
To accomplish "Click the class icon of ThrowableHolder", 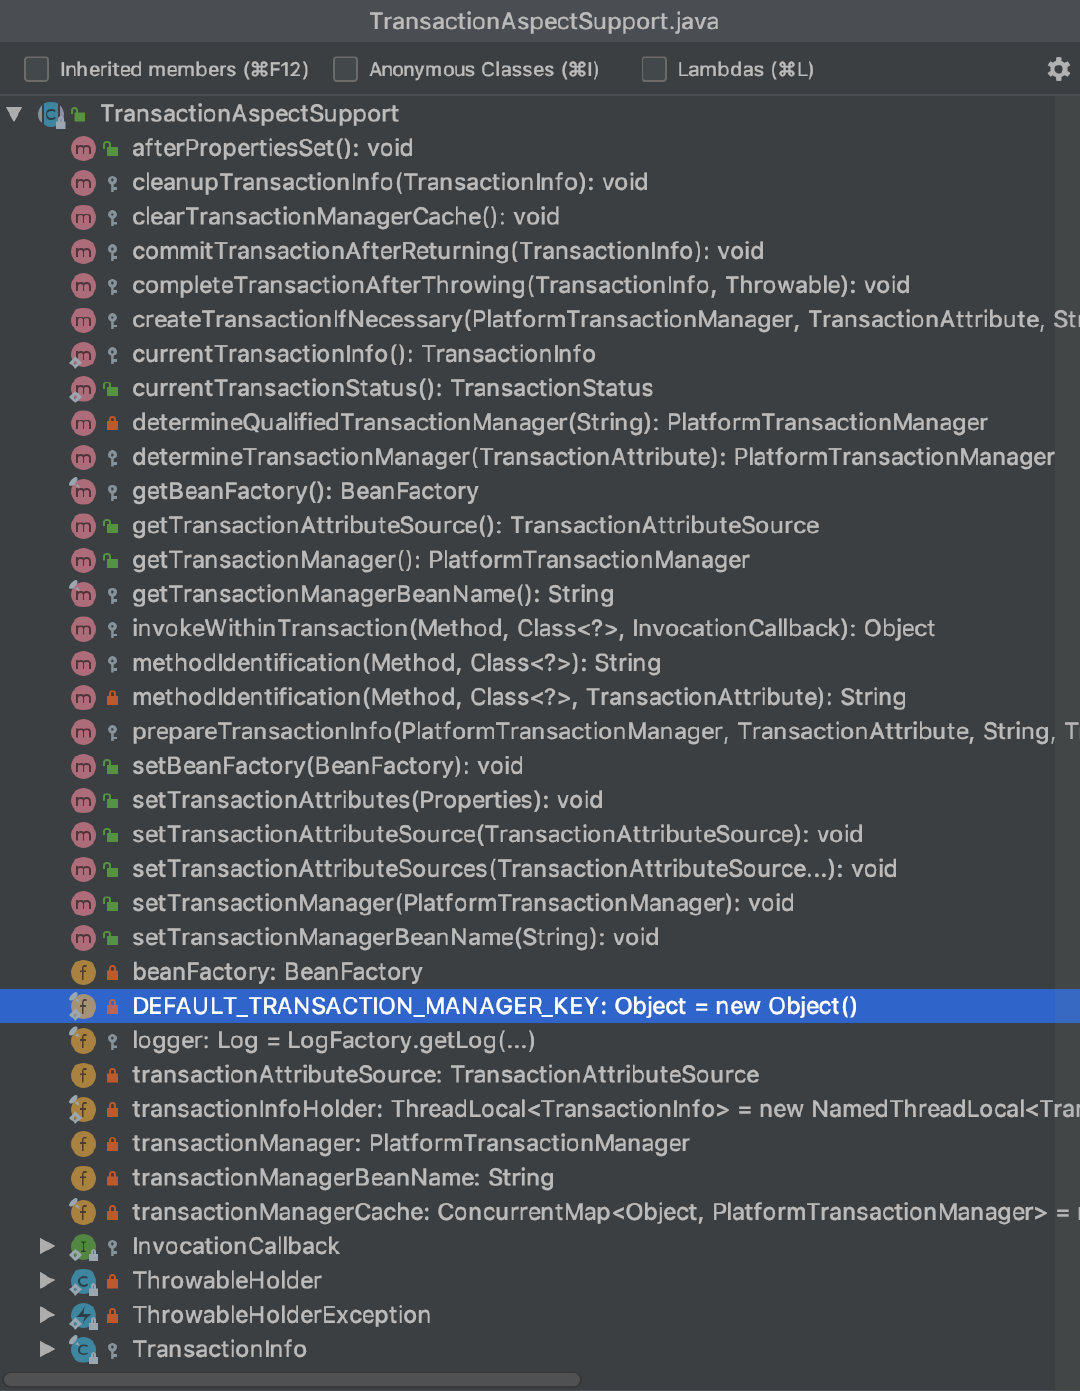I will (x=83, y=1281).
